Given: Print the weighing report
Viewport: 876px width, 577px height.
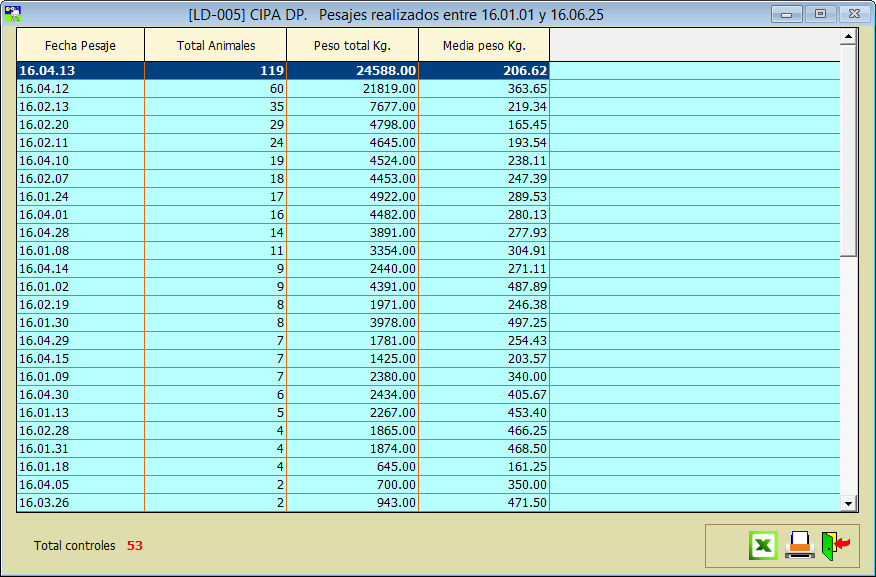Looking at the screenshot, I should coord(799,545).
